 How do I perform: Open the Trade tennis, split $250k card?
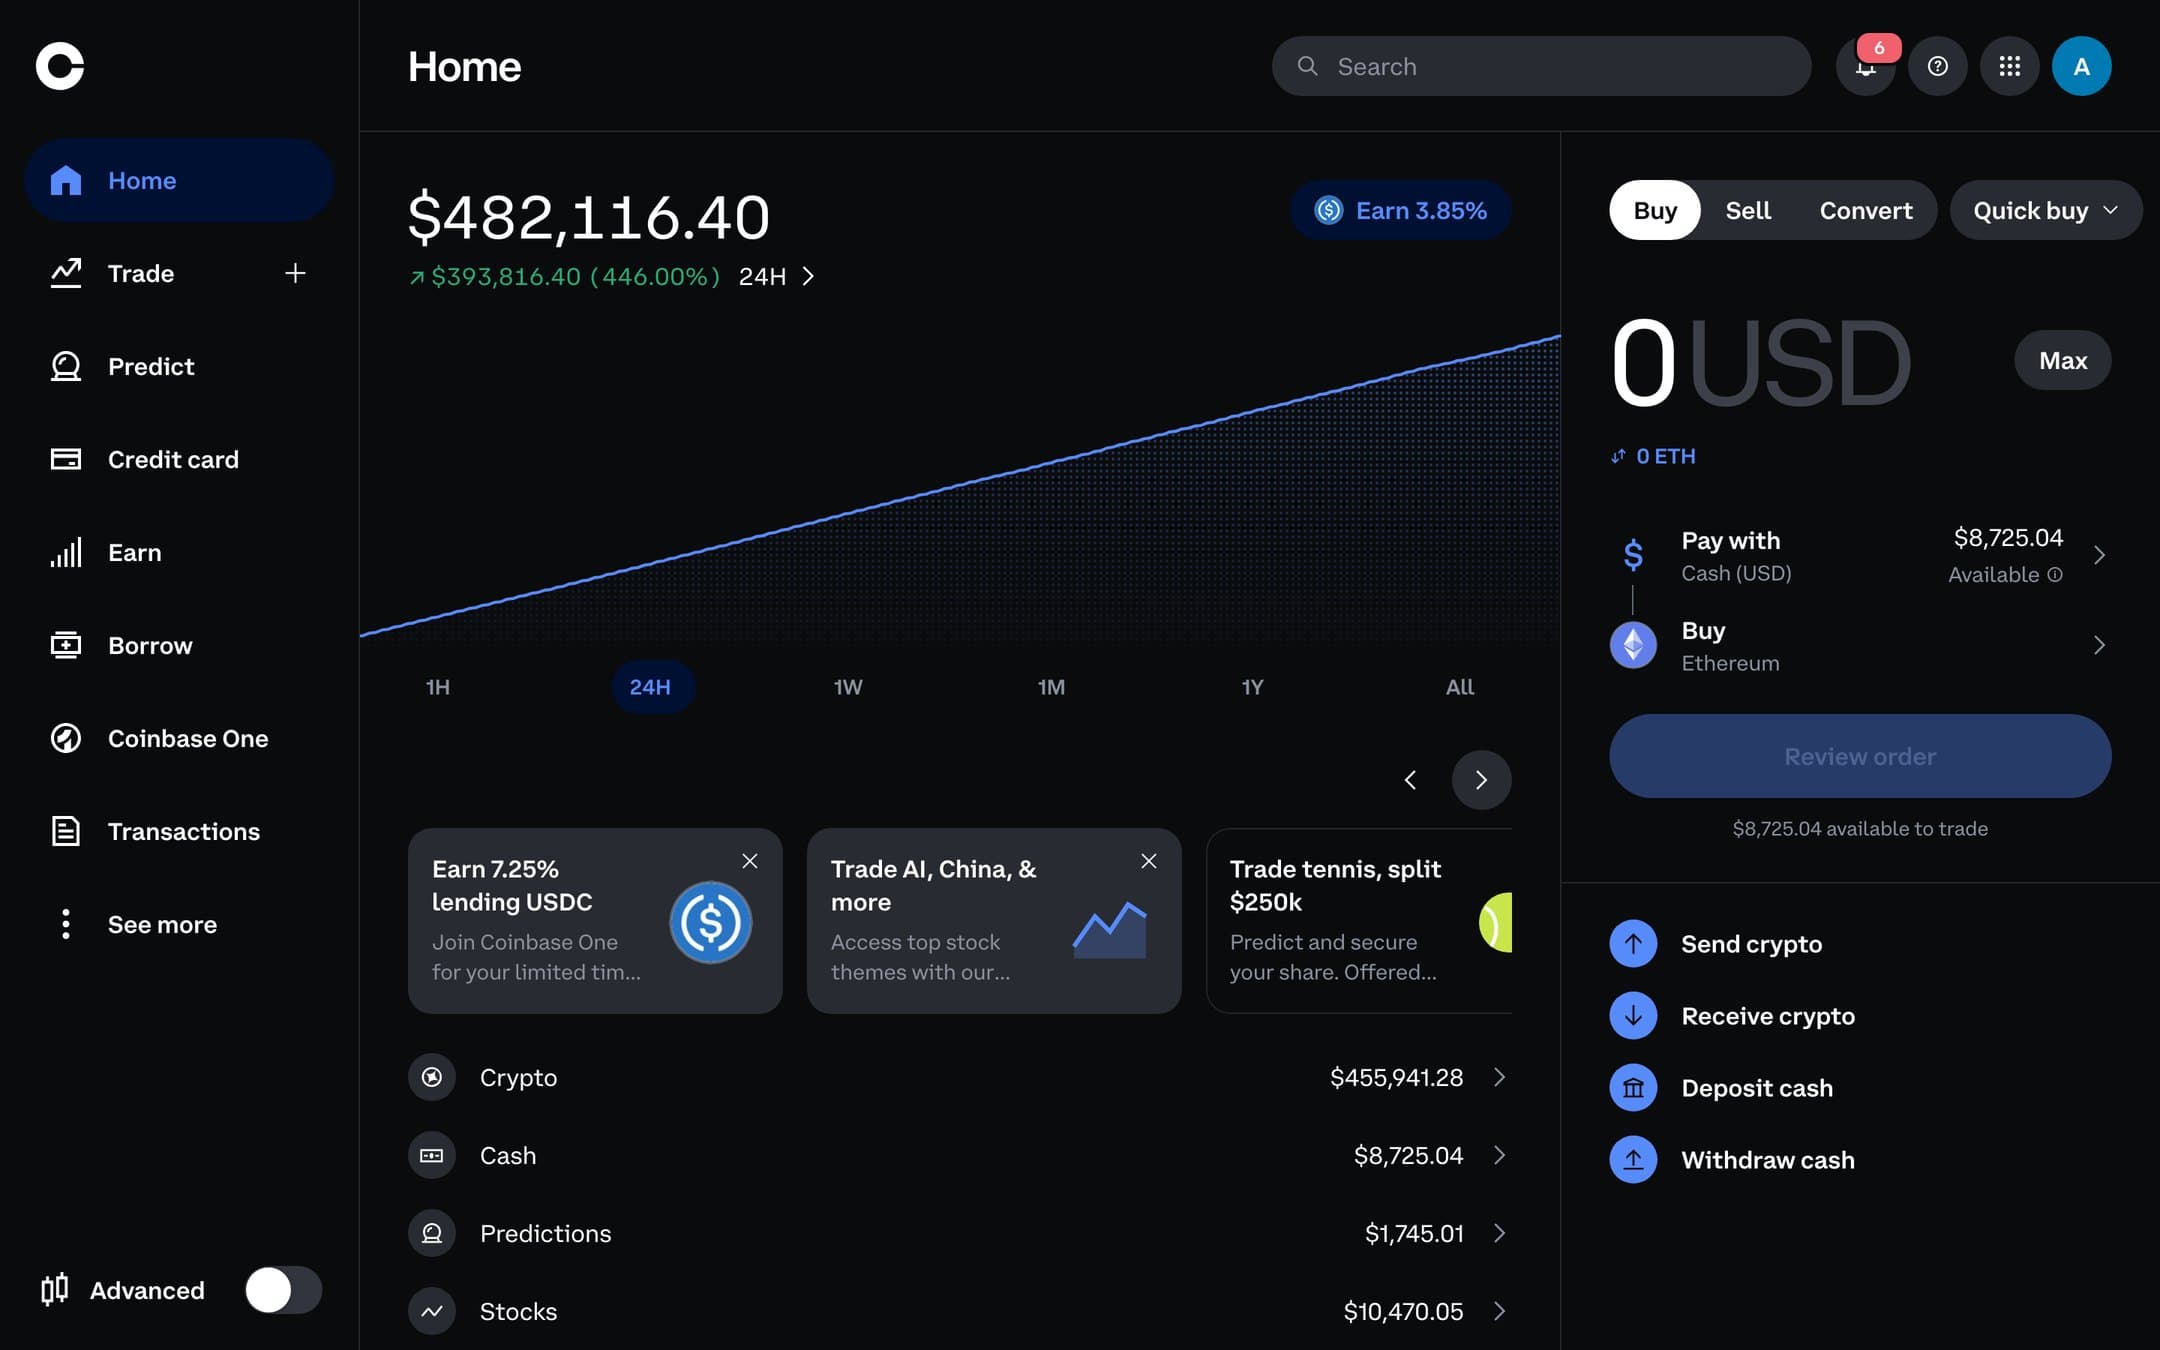tap(1359, 921)
